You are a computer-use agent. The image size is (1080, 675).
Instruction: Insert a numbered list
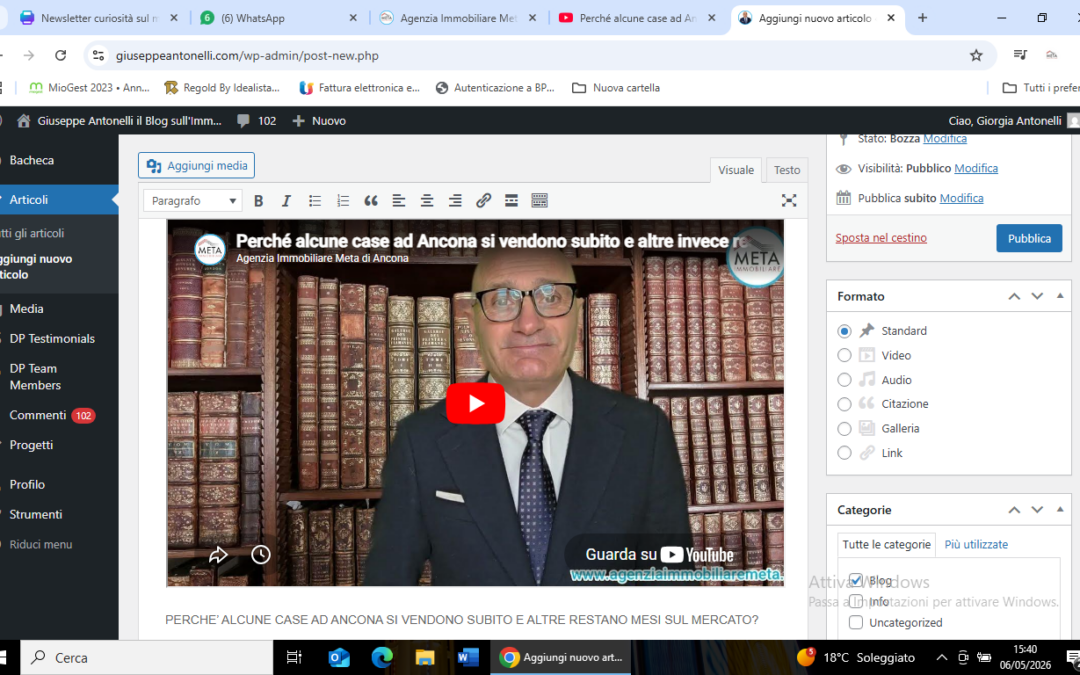click(x=343, y=200)
